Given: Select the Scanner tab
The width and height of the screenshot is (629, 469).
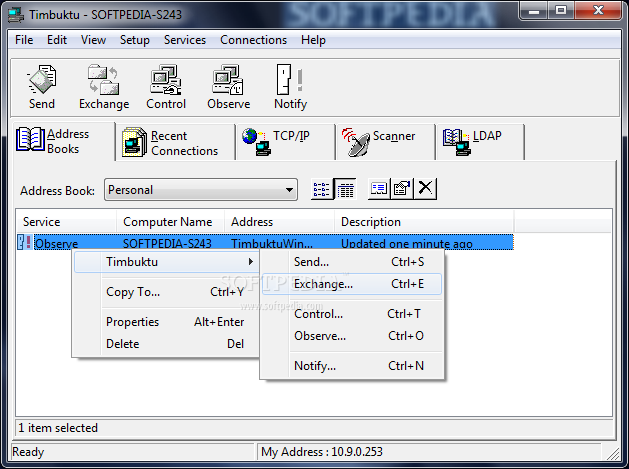Looking at the screenshot, I should [386, 142].
